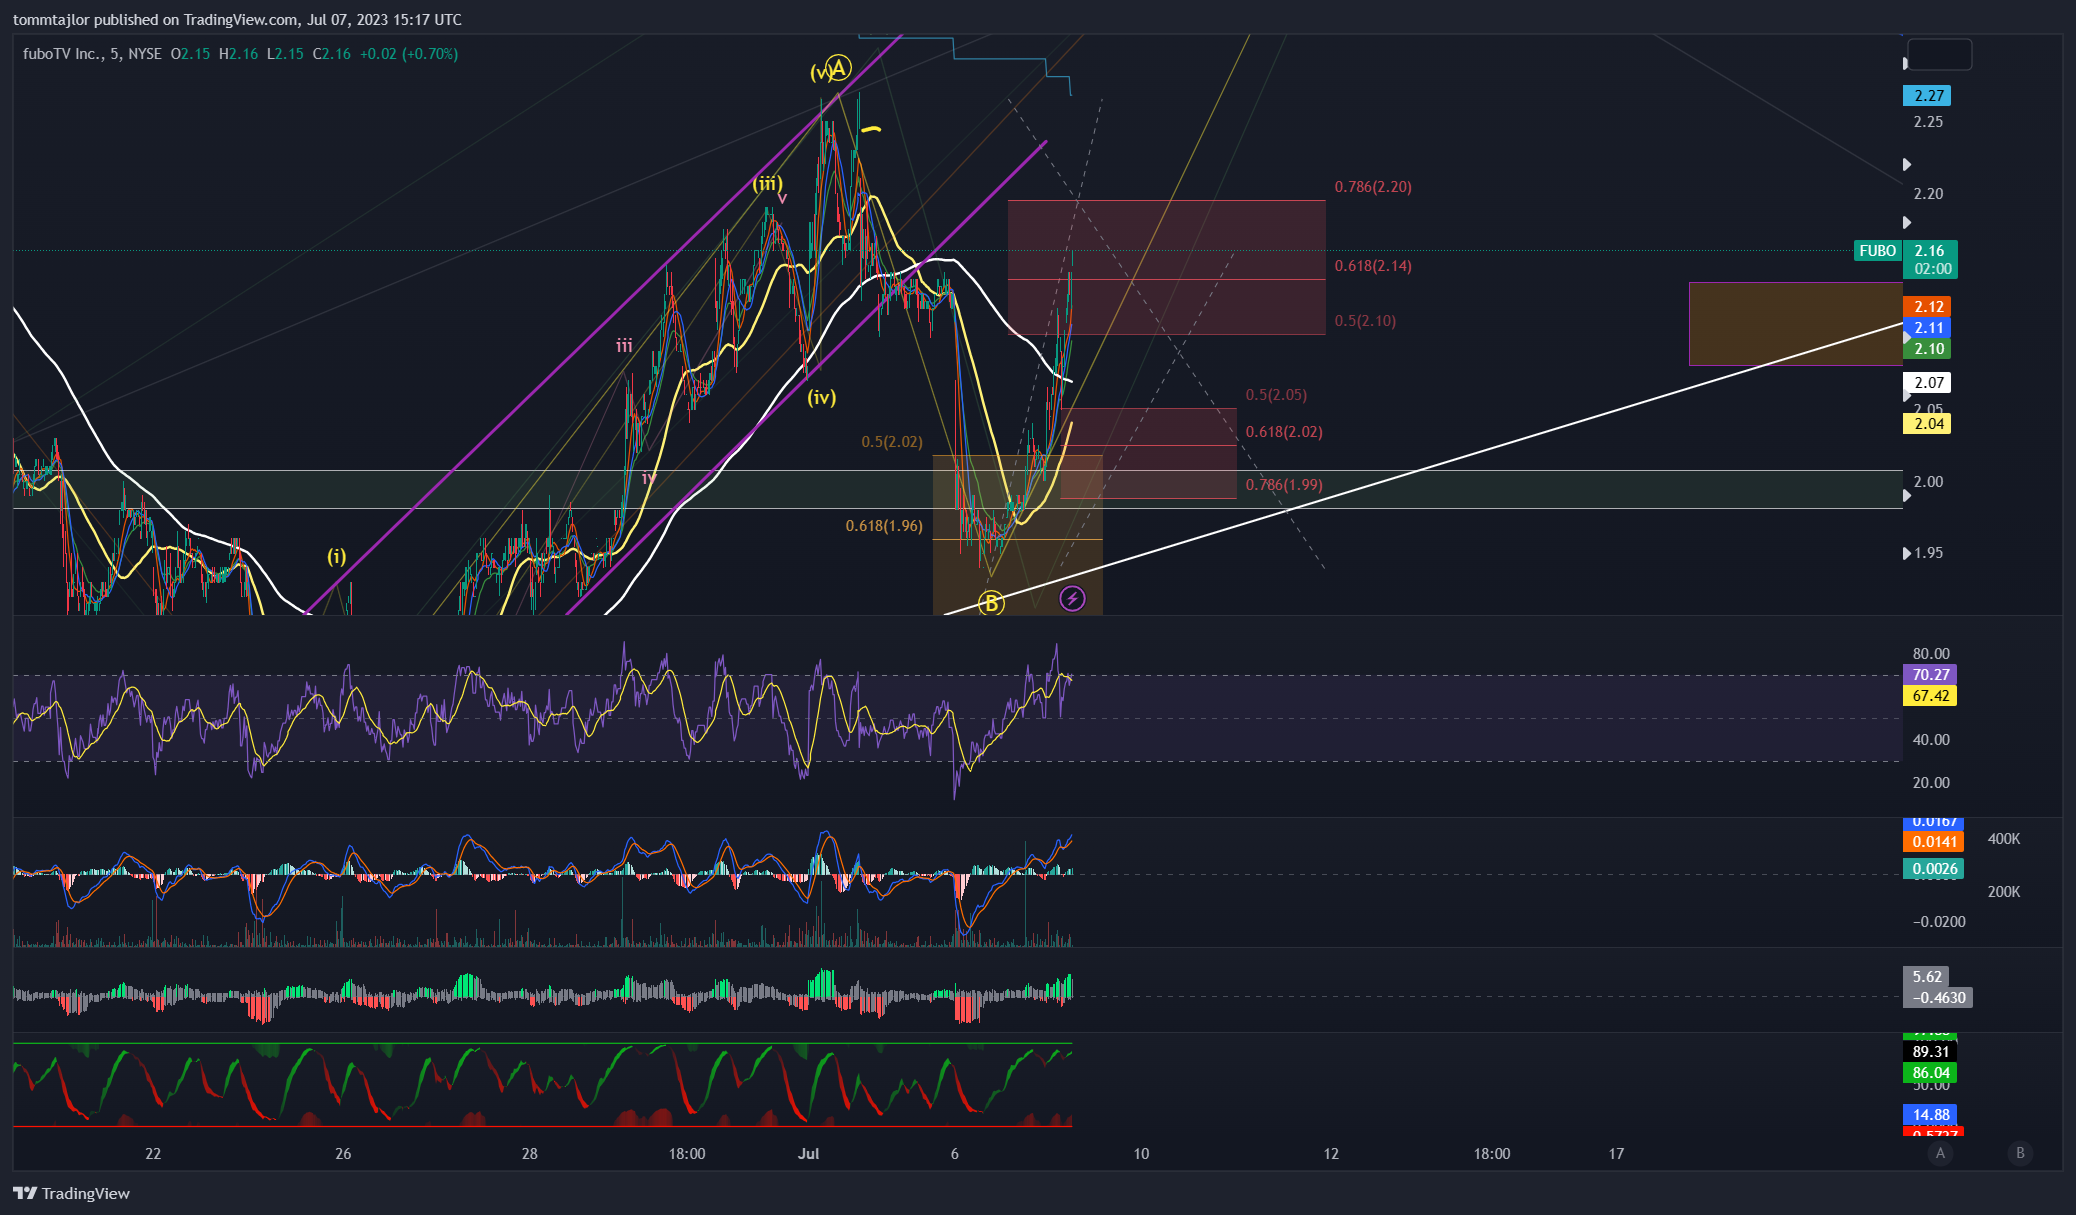This screenshot has width=2076, height=1215.
Task: Click the blue 2.11 price label
Action: (1927, 328)
